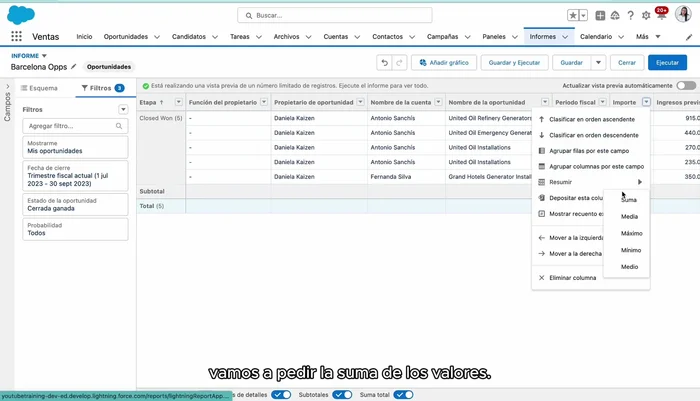
Task: Toggle Actualizar vista previa automáticamente switch
Action: pos(686,86)
